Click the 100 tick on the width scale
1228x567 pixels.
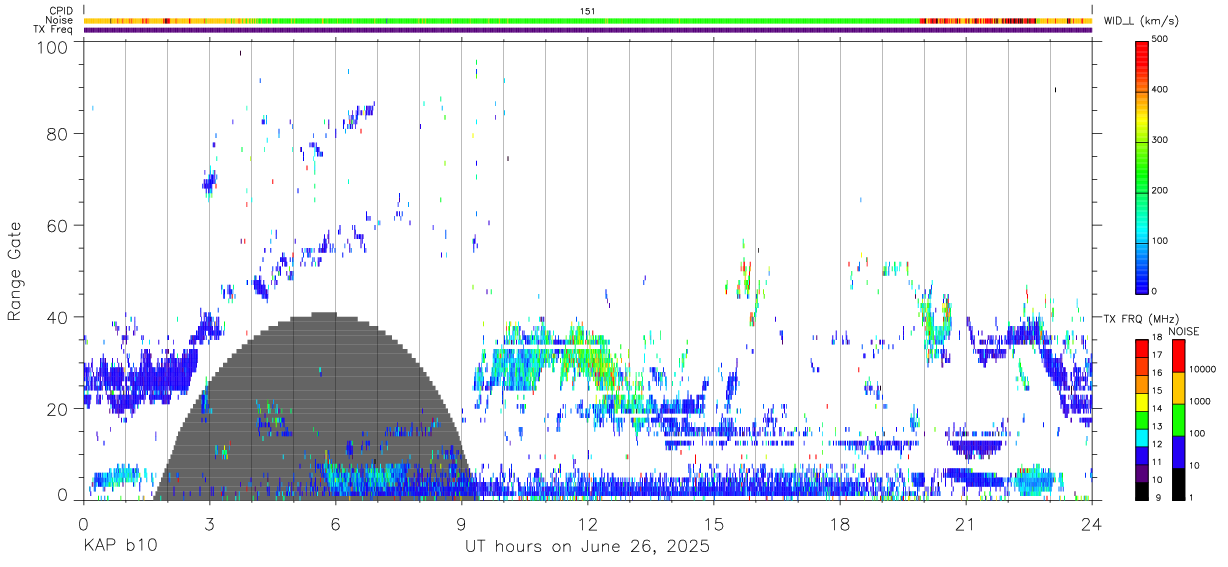pos(1161,241)
